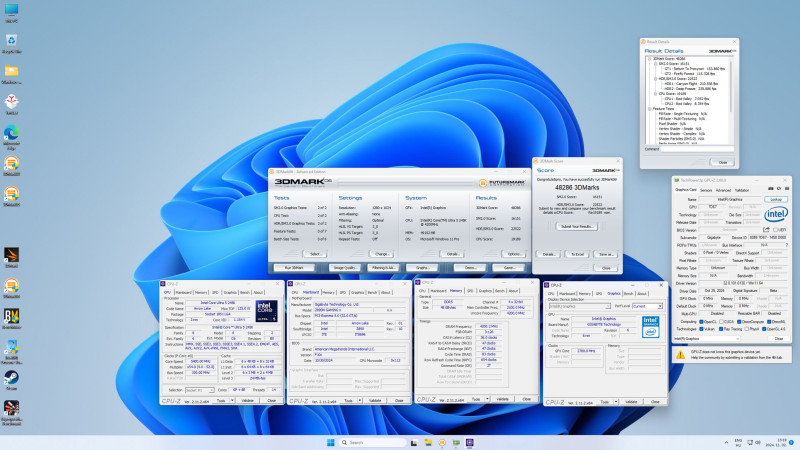Toggle the Vulkan checkbox in GPU-Z
Viewport: 800px width, 450px height.
[x=702, y=329]
